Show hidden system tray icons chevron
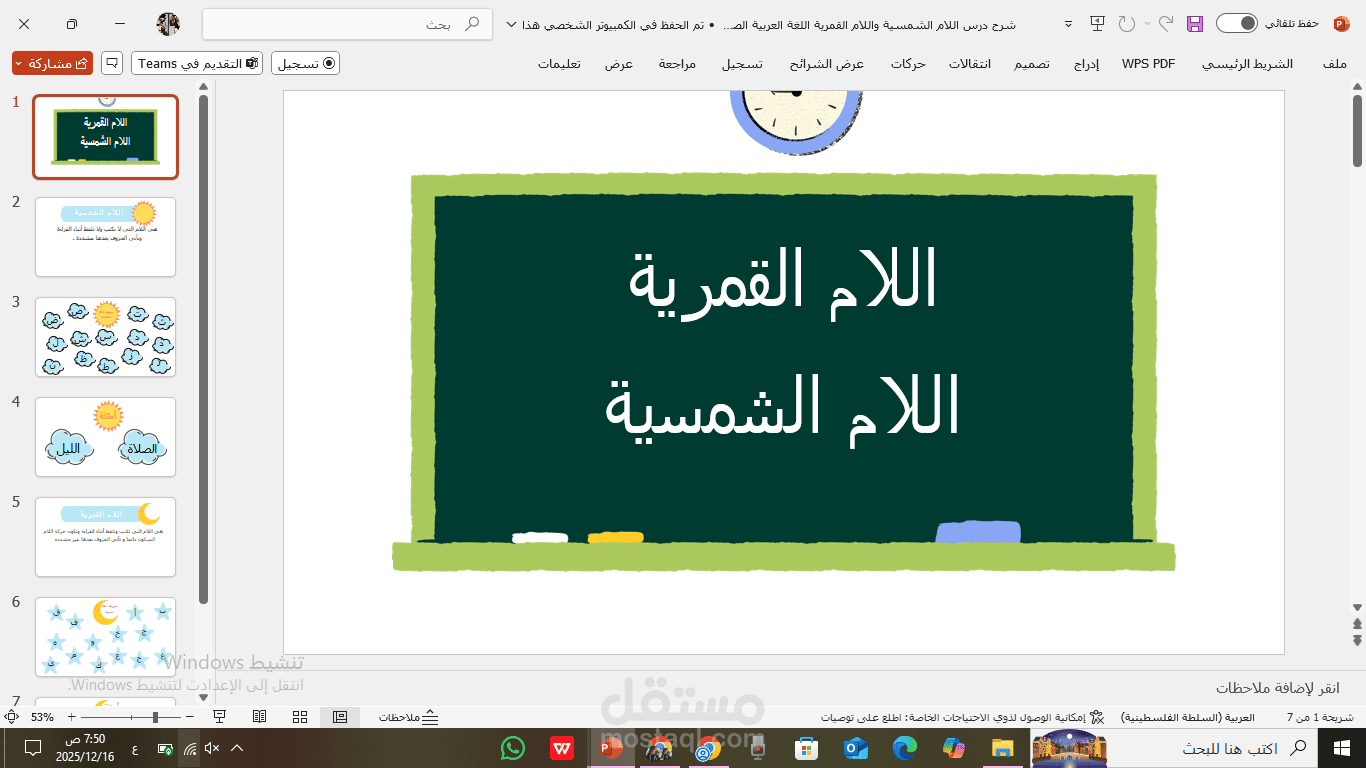The width and height of the screenshot is (1366, 768). click(x=237, y=748)
